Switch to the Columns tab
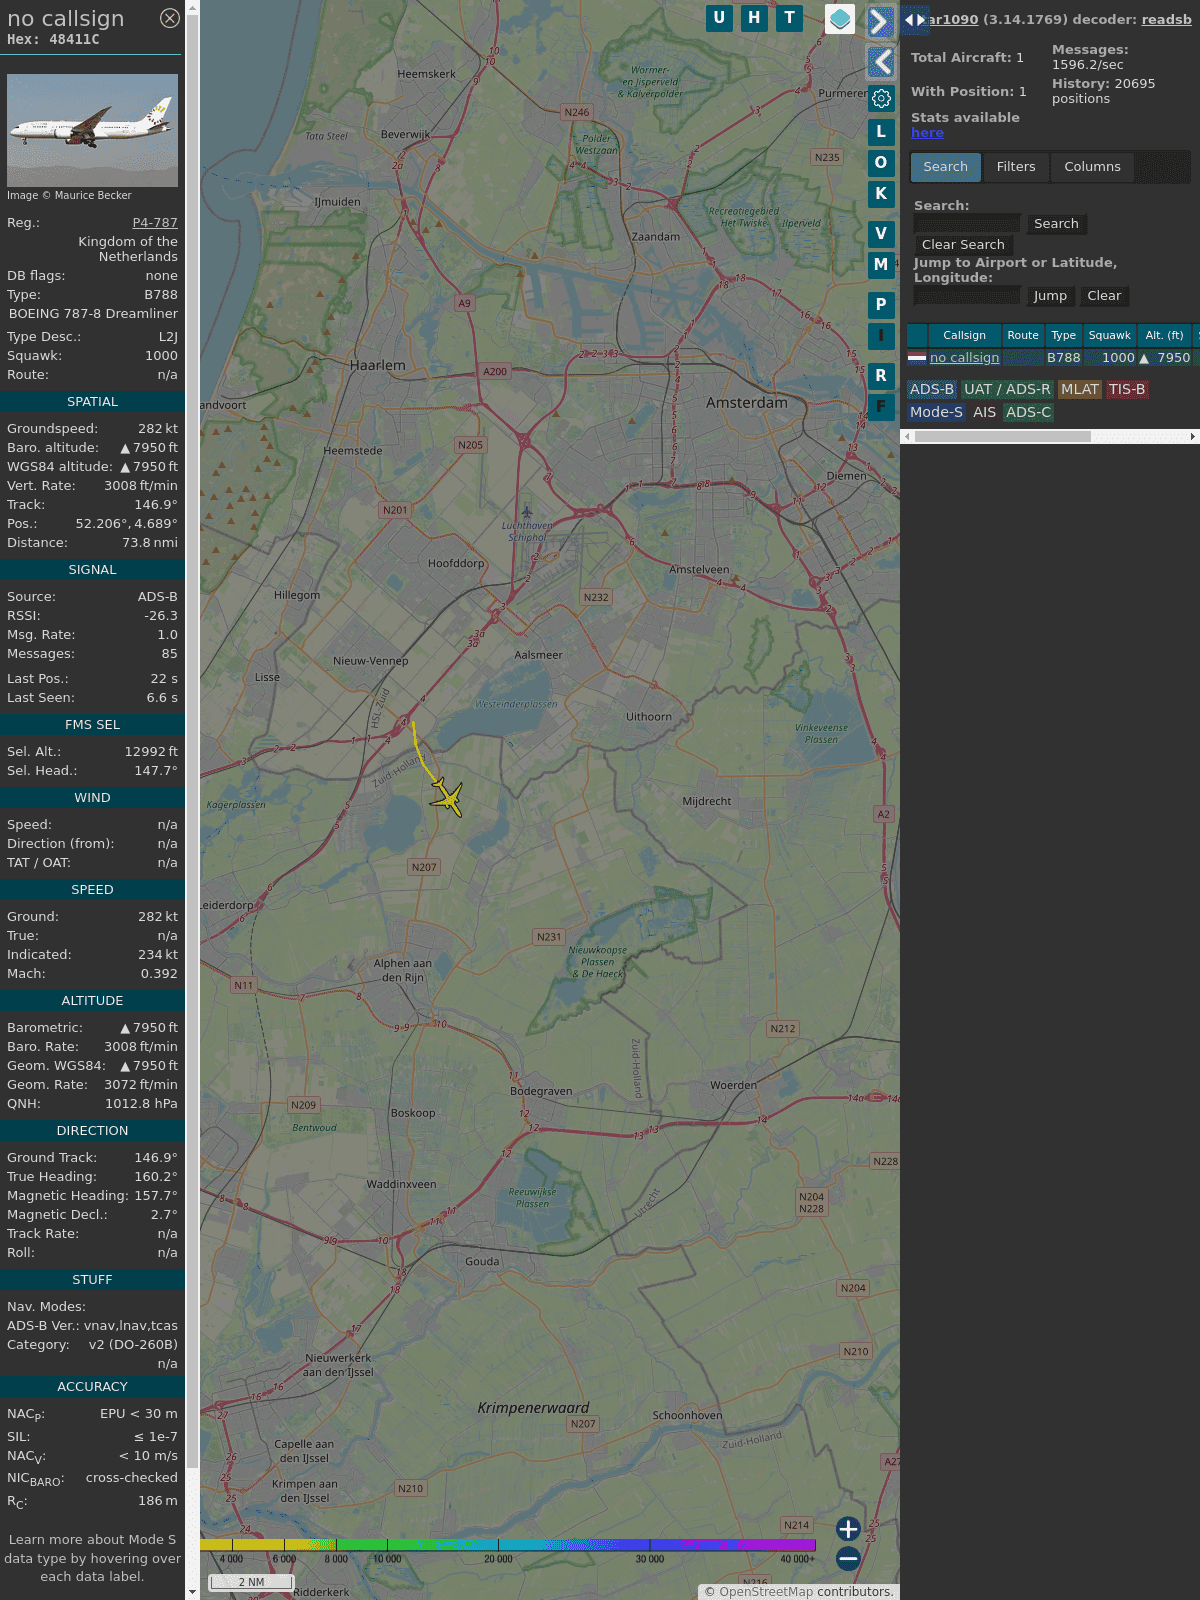1200x1600 pixels. tap(1091, 167)
